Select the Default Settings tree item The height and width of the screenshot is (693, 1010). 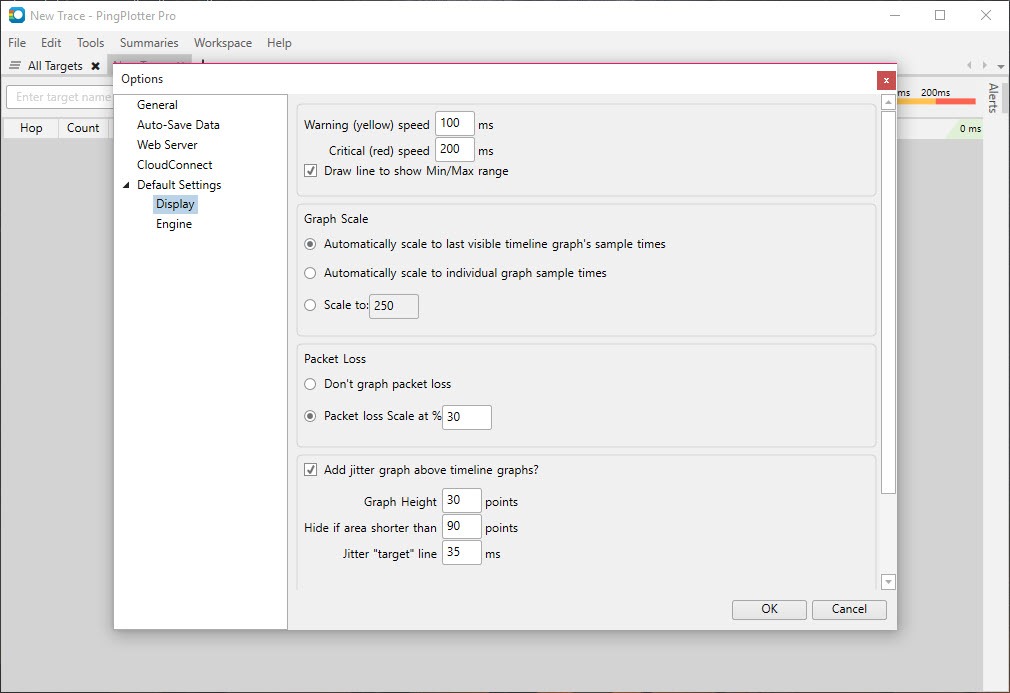(x=179, y=185)
